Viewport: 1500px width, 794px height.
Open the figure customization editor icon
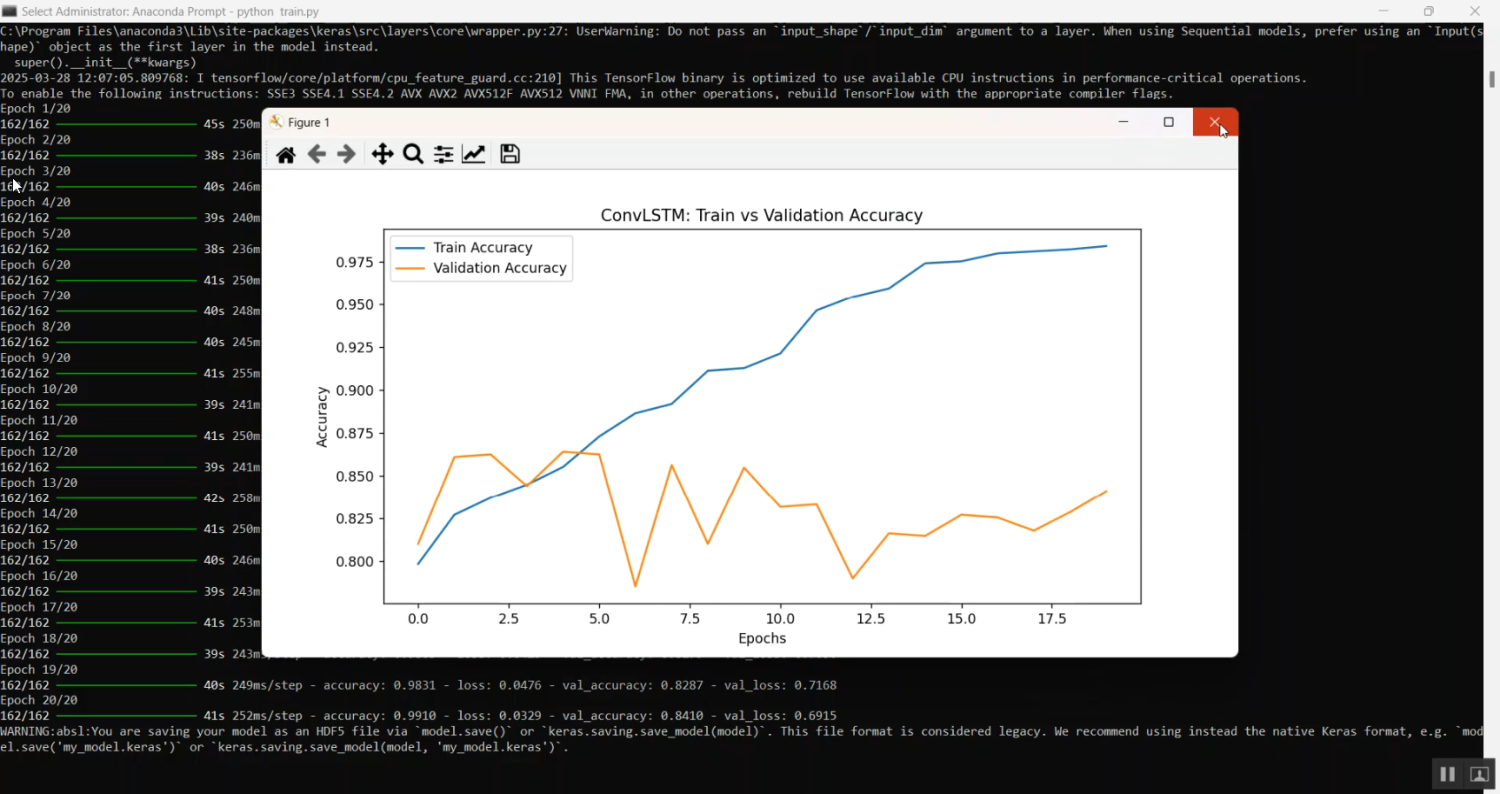(x=473, y=154)
